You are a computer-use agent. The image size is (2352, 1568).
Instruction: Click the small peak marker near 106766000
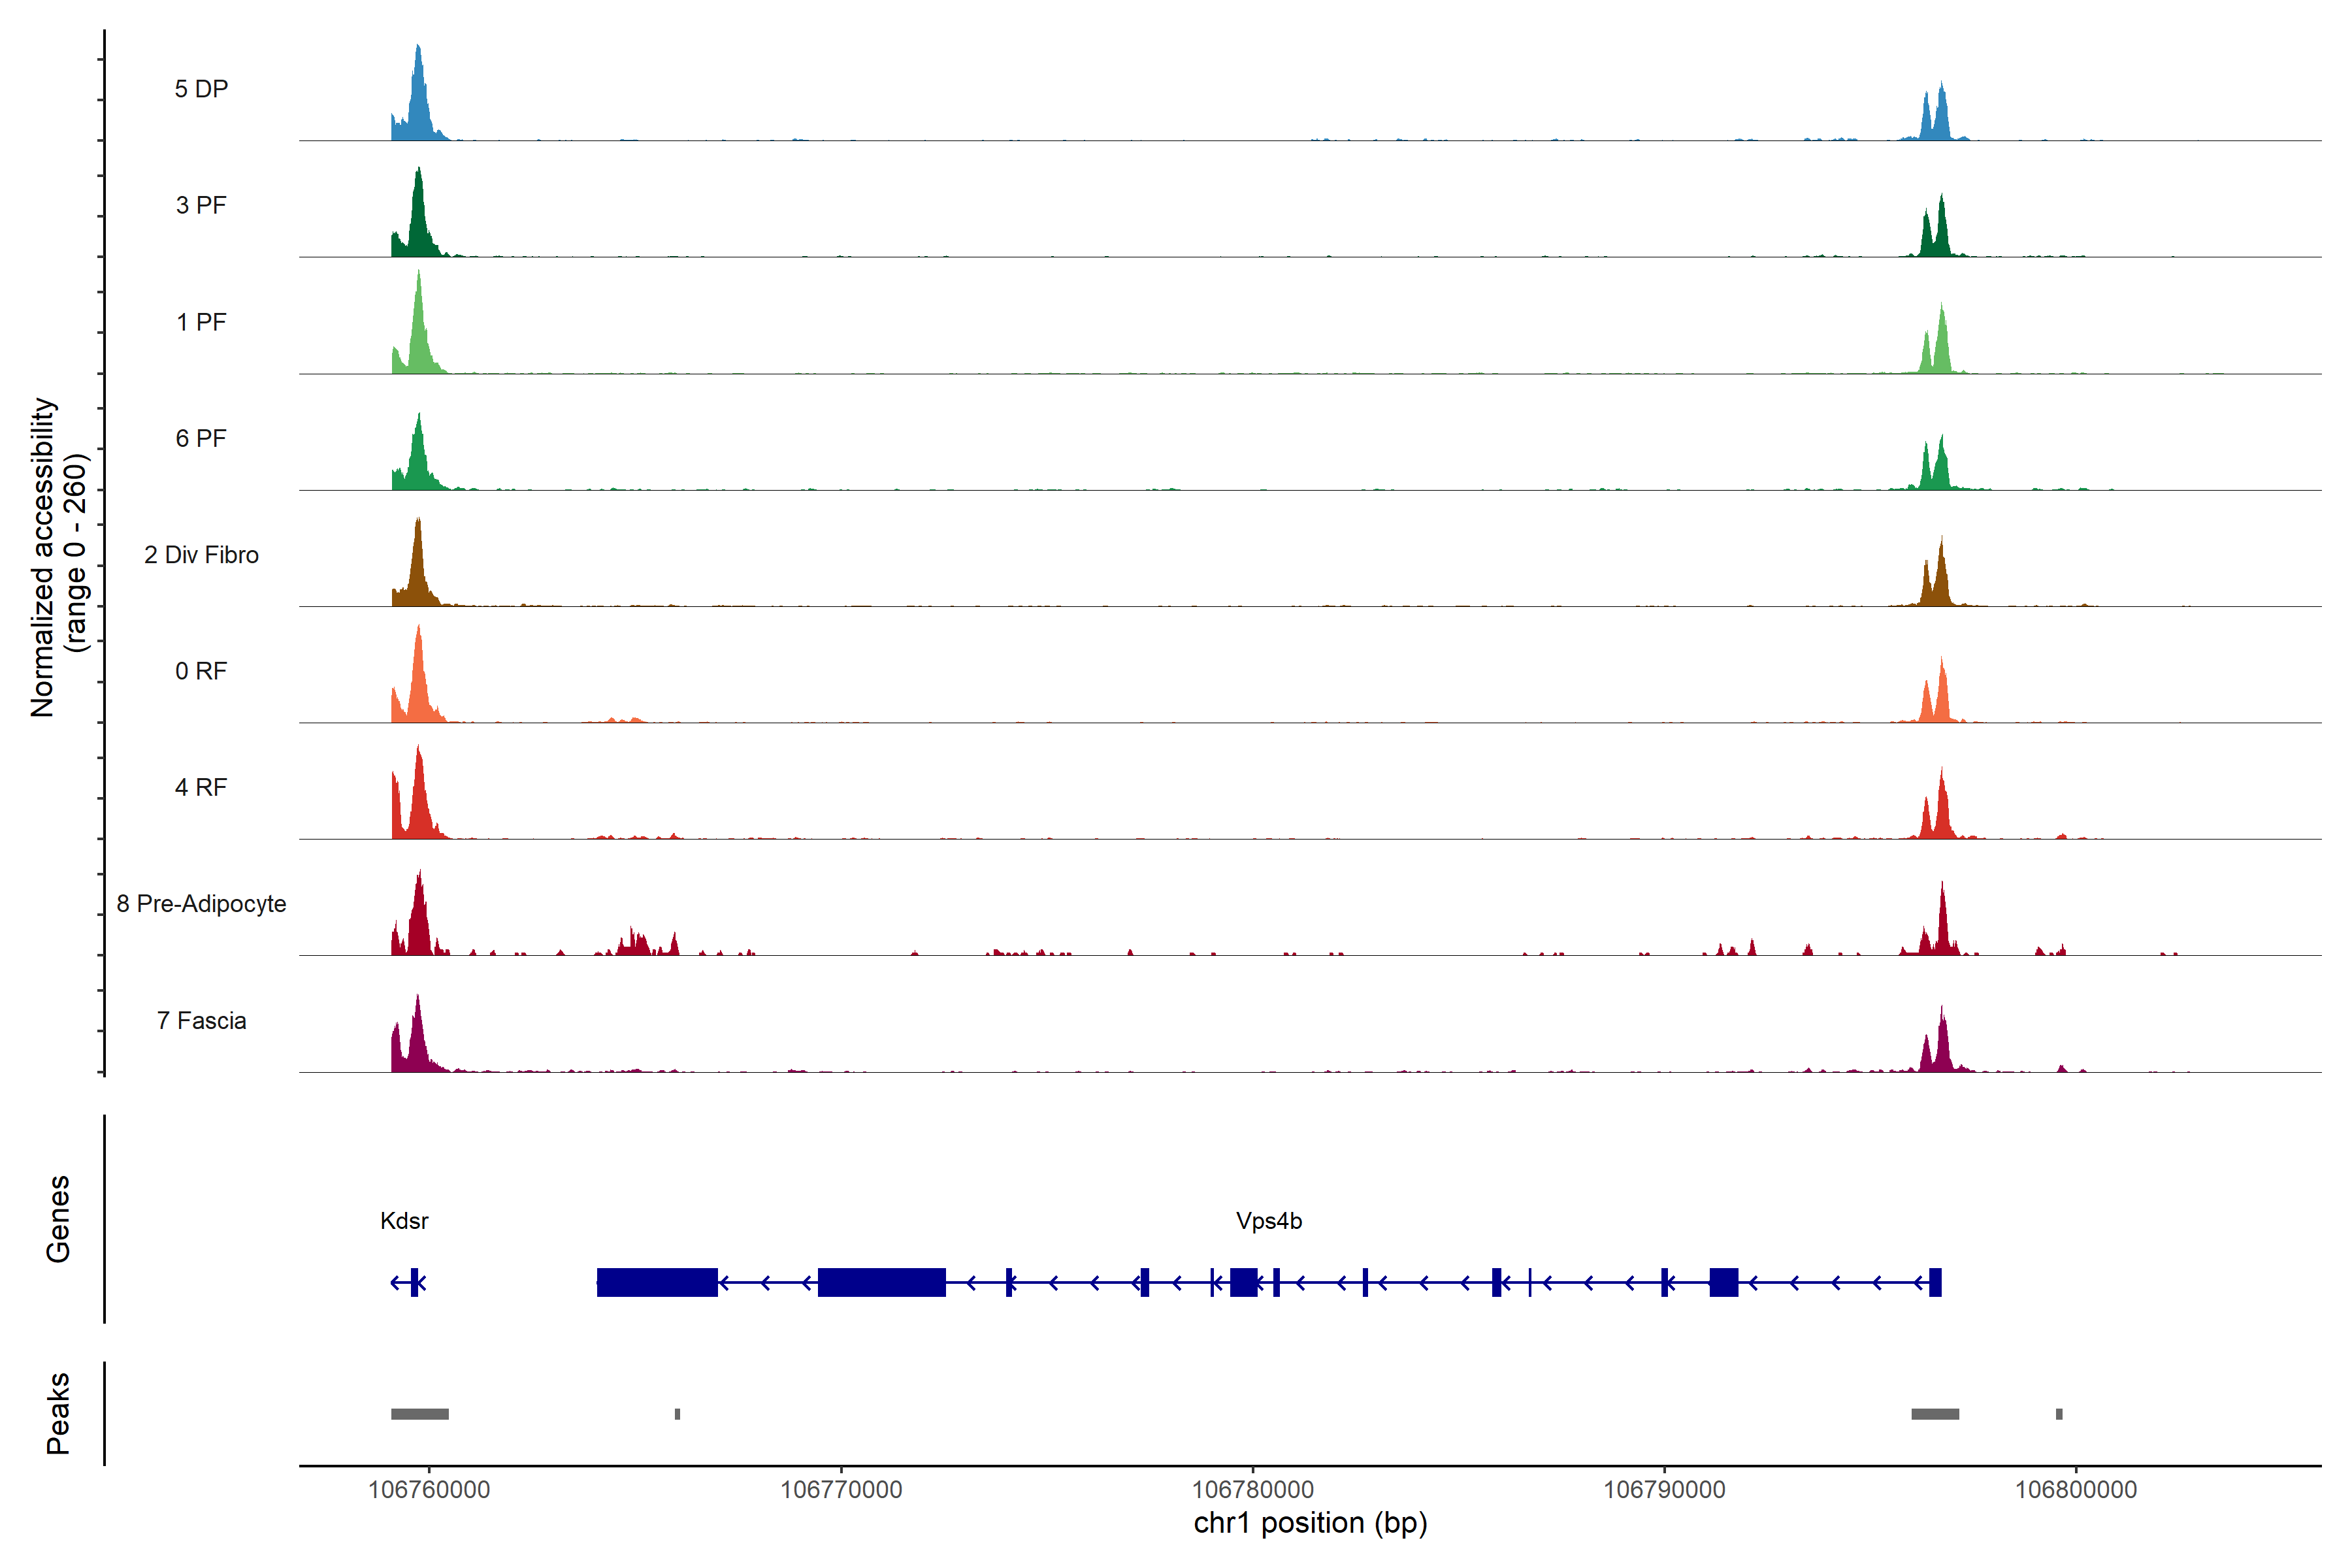(677, 1414)
